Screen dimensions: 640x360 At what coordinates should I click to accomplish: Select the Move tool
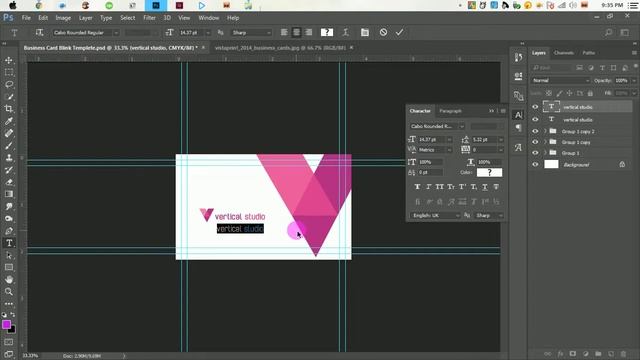(x=9, y=60)
